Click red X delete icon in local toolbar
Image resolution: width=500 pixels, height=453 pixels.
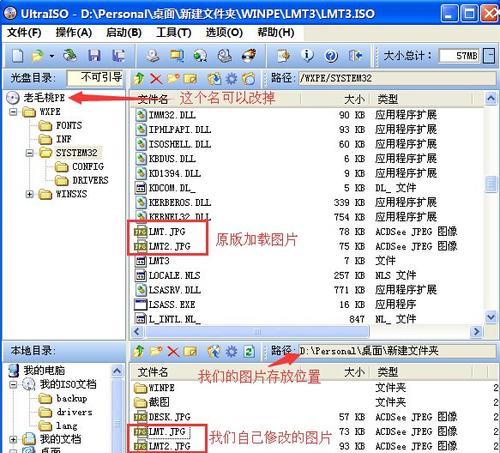(173, 351)
